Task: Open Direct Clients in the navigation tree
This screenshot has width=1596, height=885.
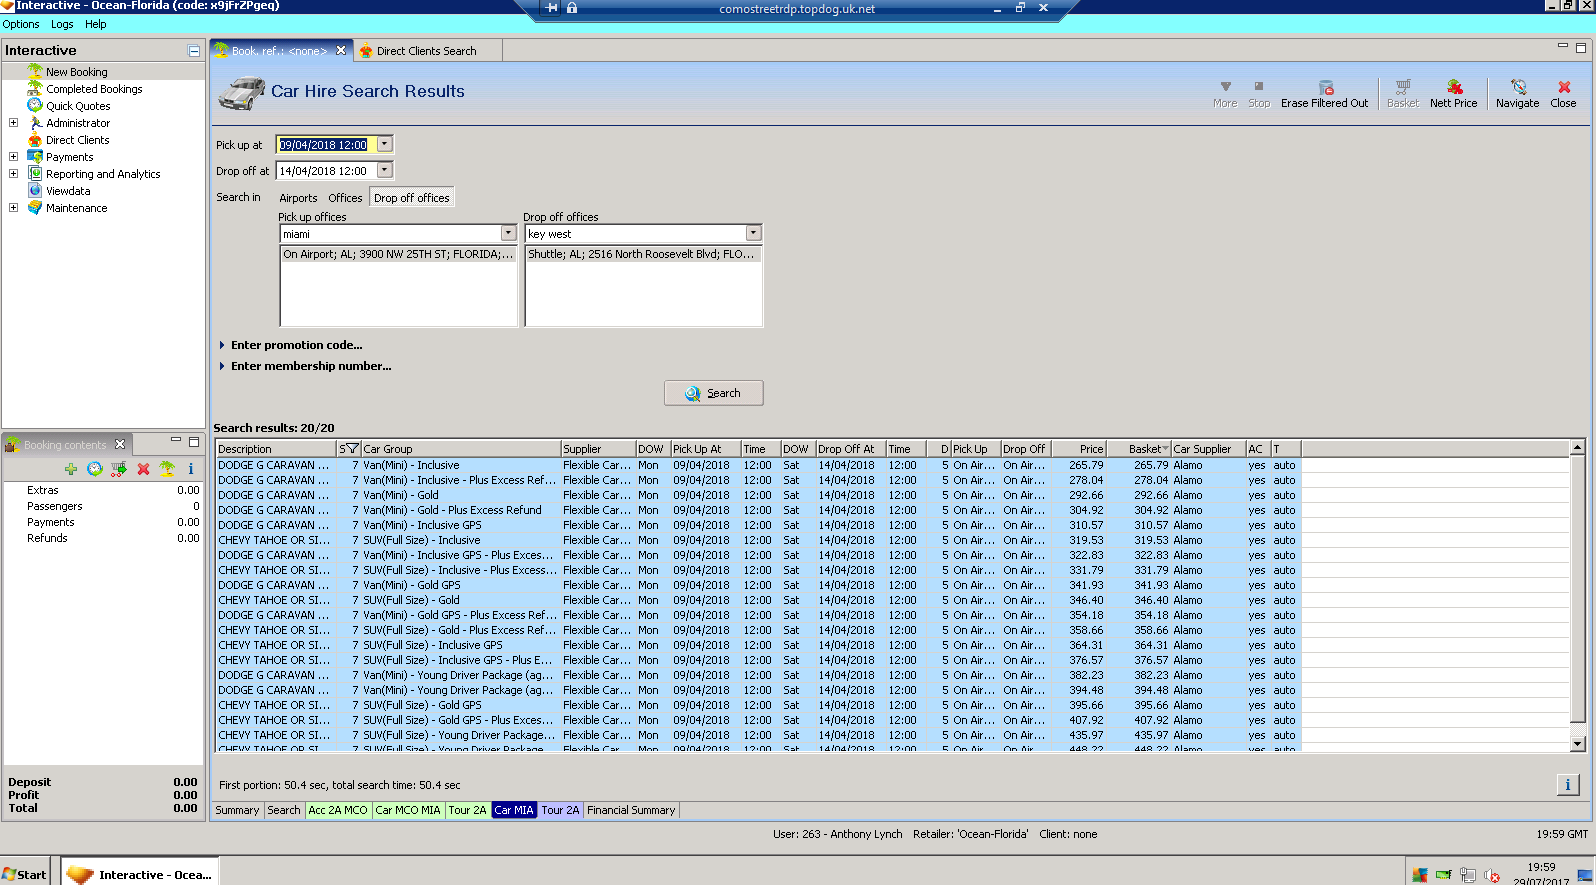Action: click(x=77, y=140)
